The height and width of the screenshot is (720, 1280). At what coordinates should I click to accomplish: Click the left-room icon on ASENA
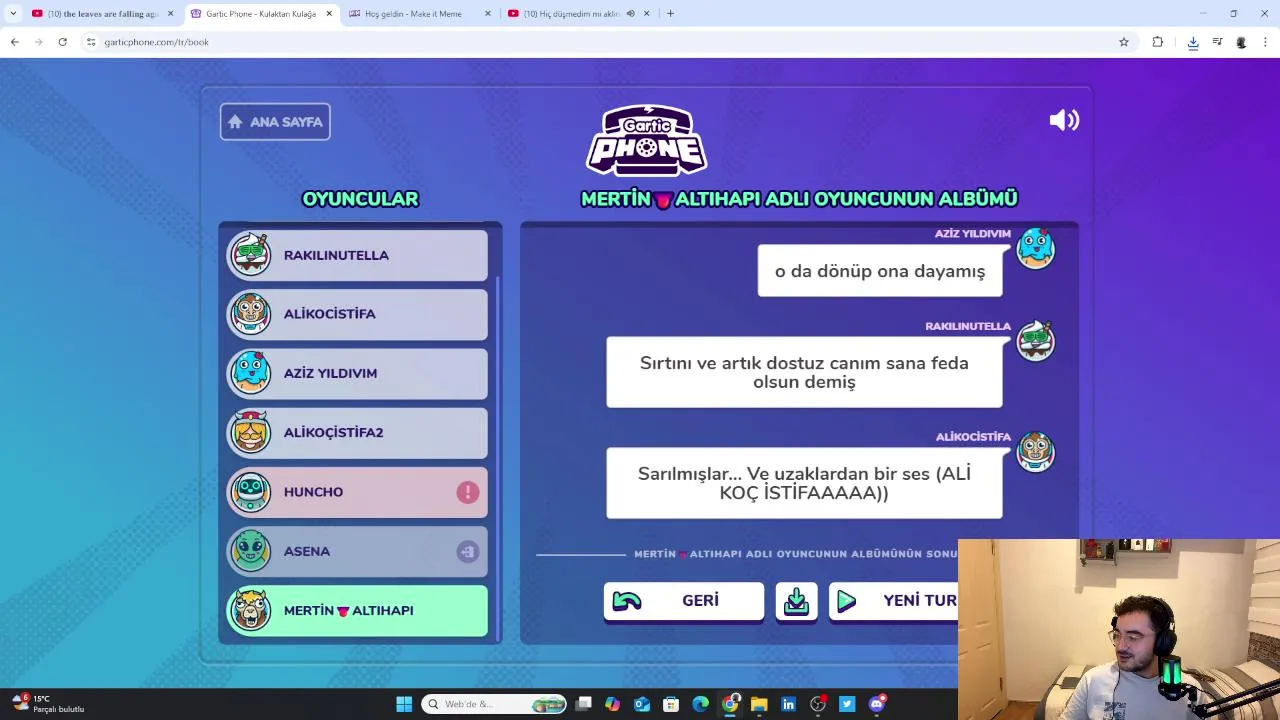click(x=468, y=551)
